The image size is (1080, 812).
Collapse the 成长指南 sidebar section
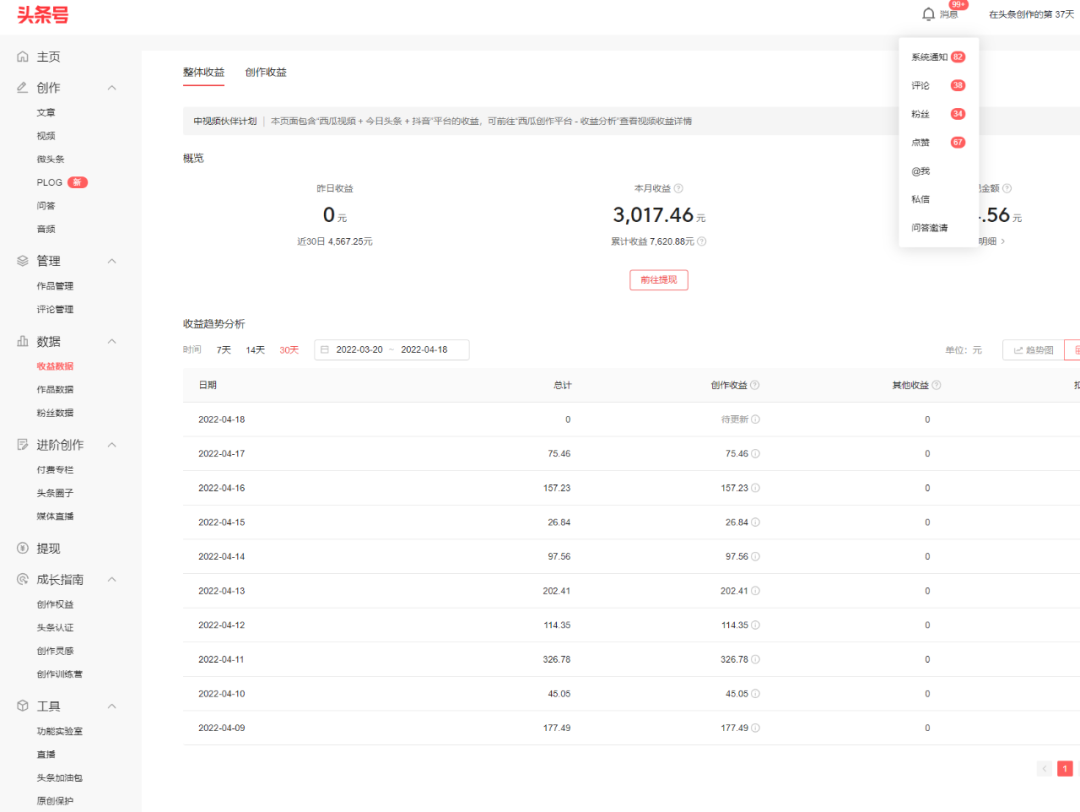tap(112, 580)
